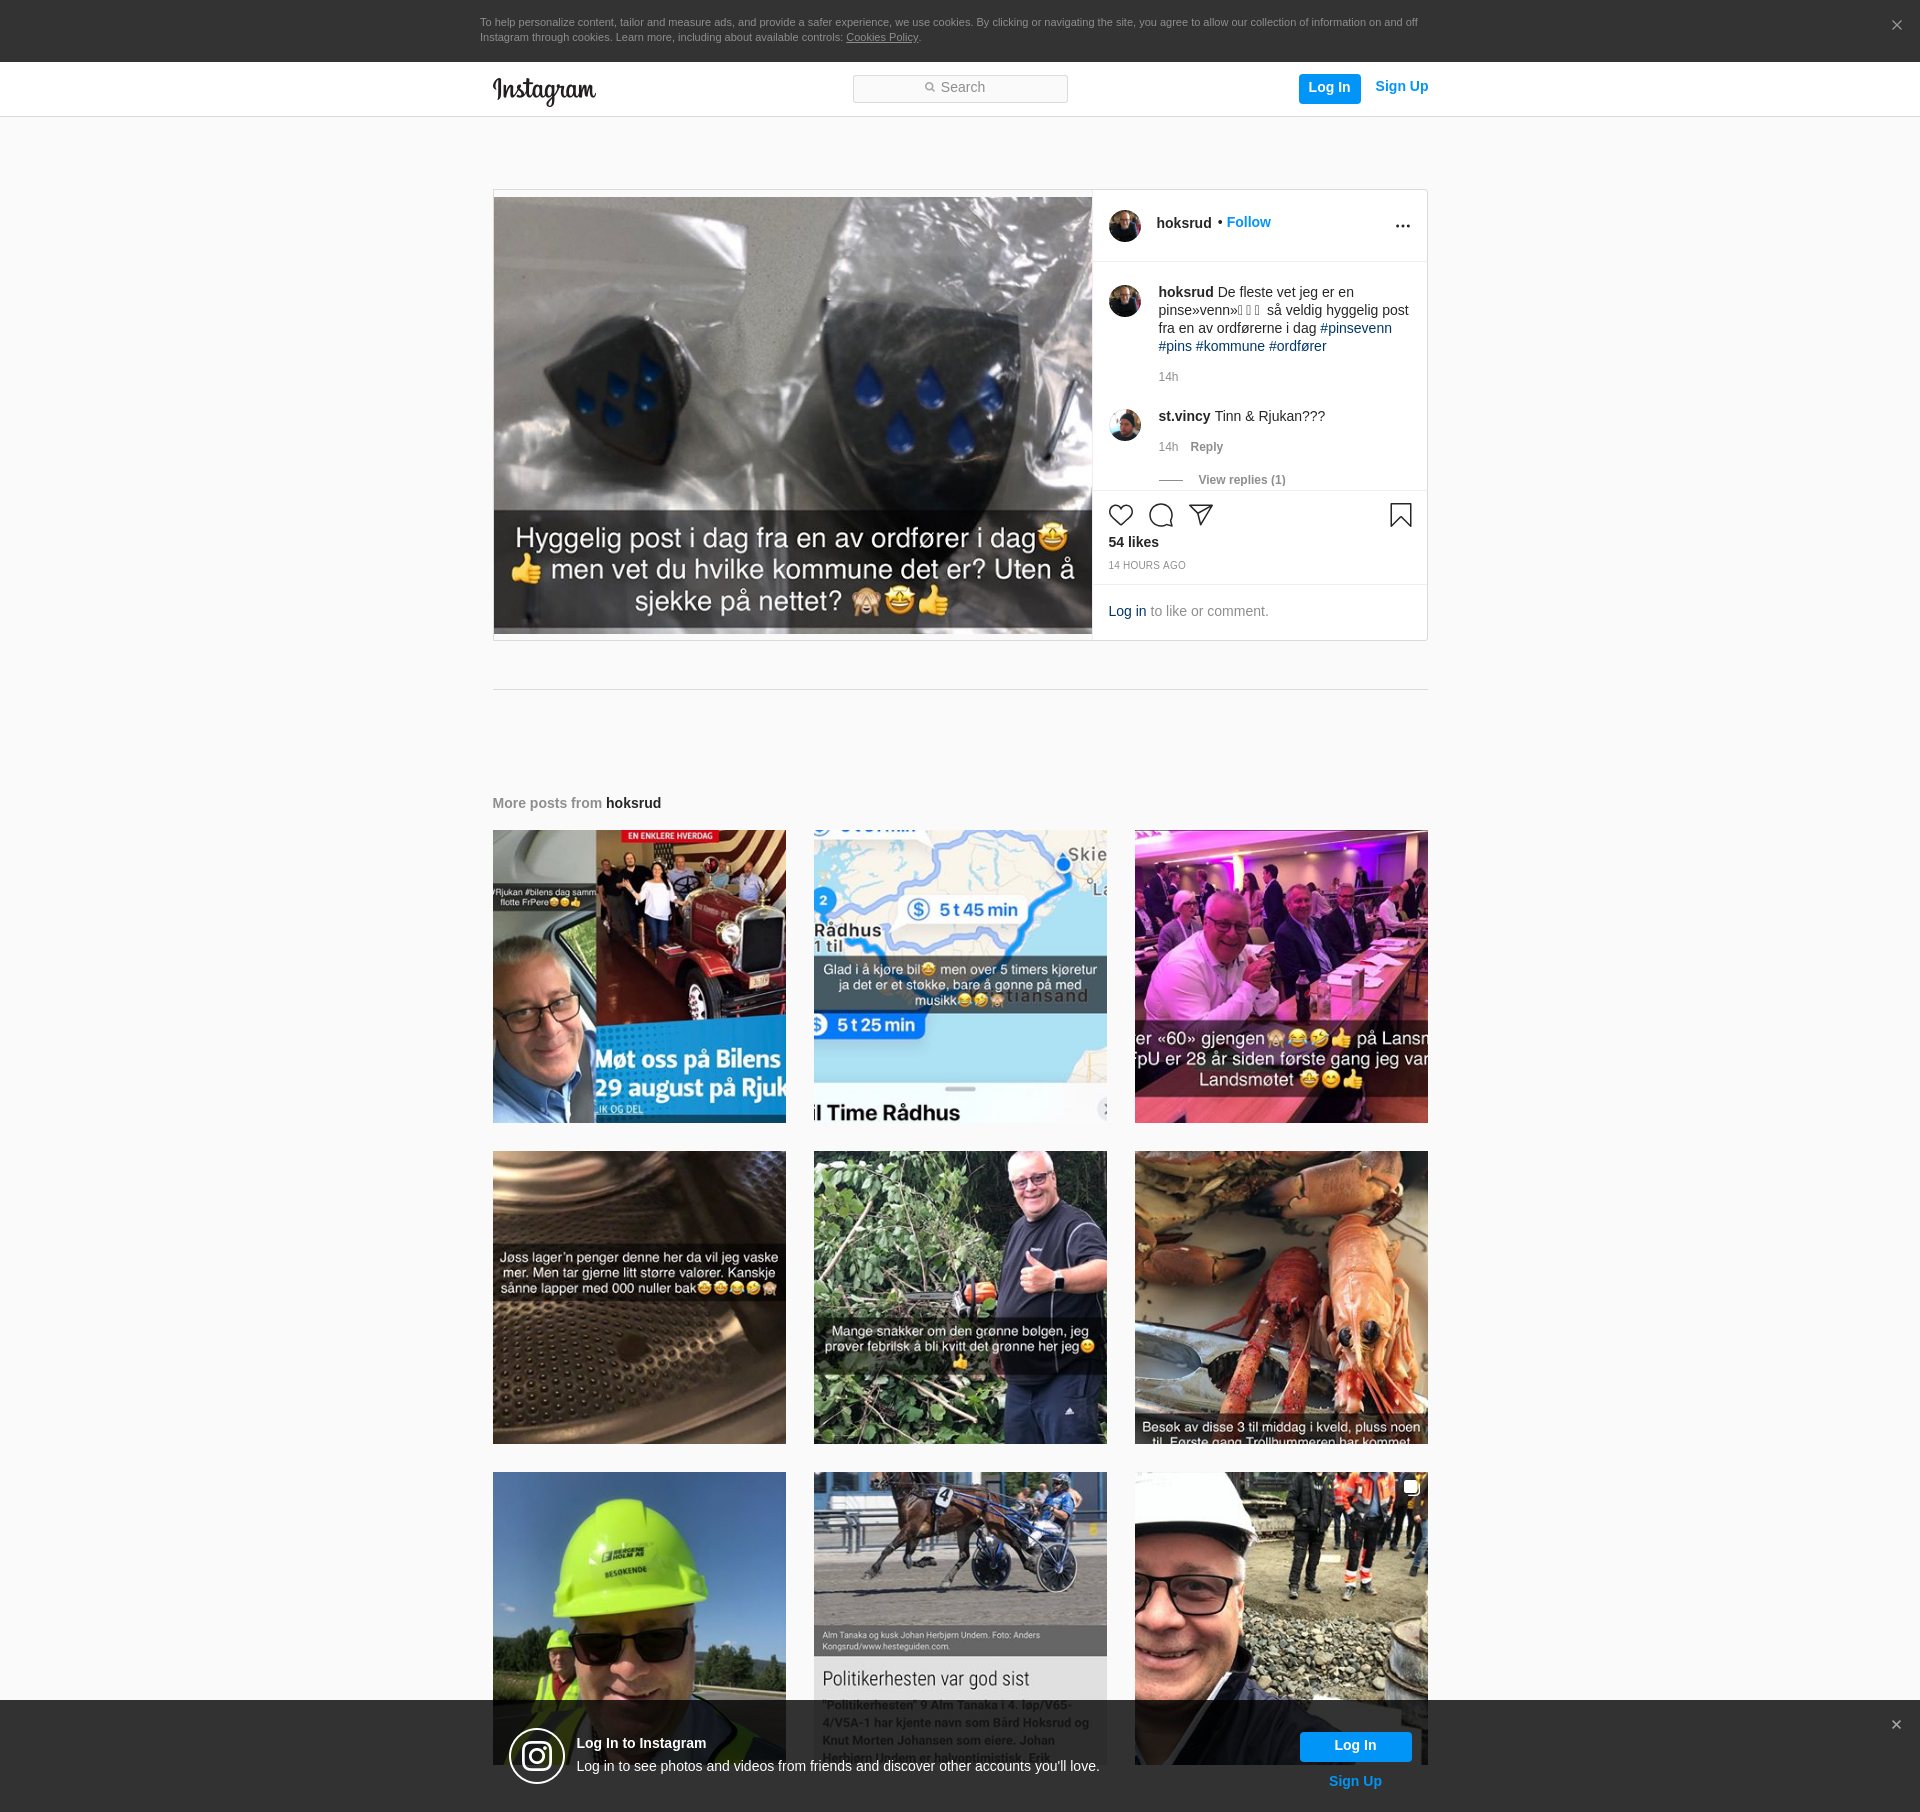This screenshot has height=1812, width=1920.
Task: Open the #pinsevenn hashtag
Action: pos(1356,328)
